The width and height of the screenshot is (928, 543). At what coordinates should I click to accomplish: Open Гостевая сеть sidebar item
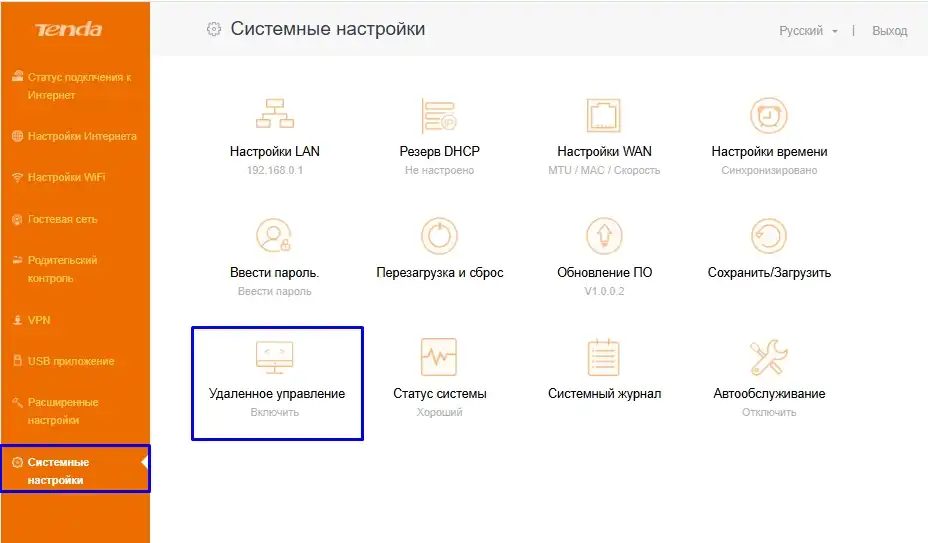tap(55, 219)
